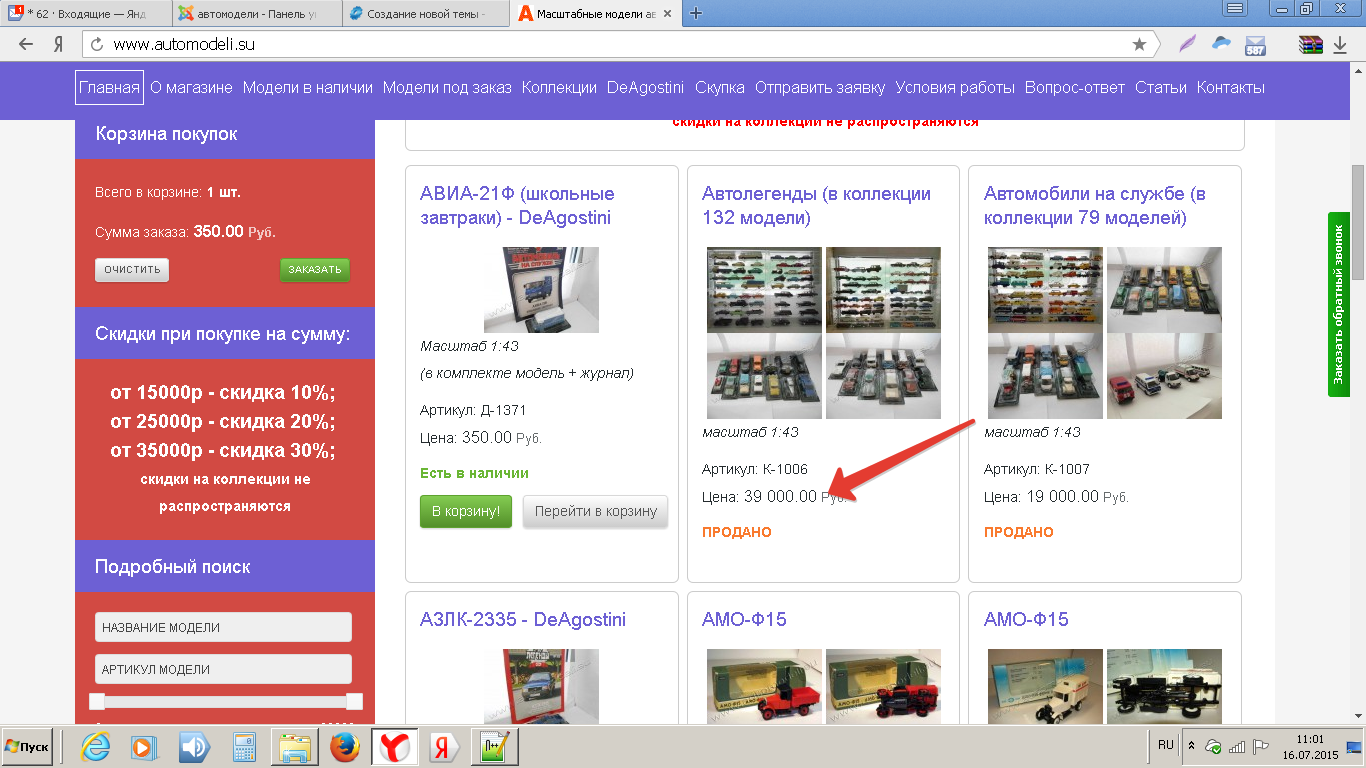Click the action center flag icon
The height and width of the screenshot is (768, 1366).
coord(1260,746)
